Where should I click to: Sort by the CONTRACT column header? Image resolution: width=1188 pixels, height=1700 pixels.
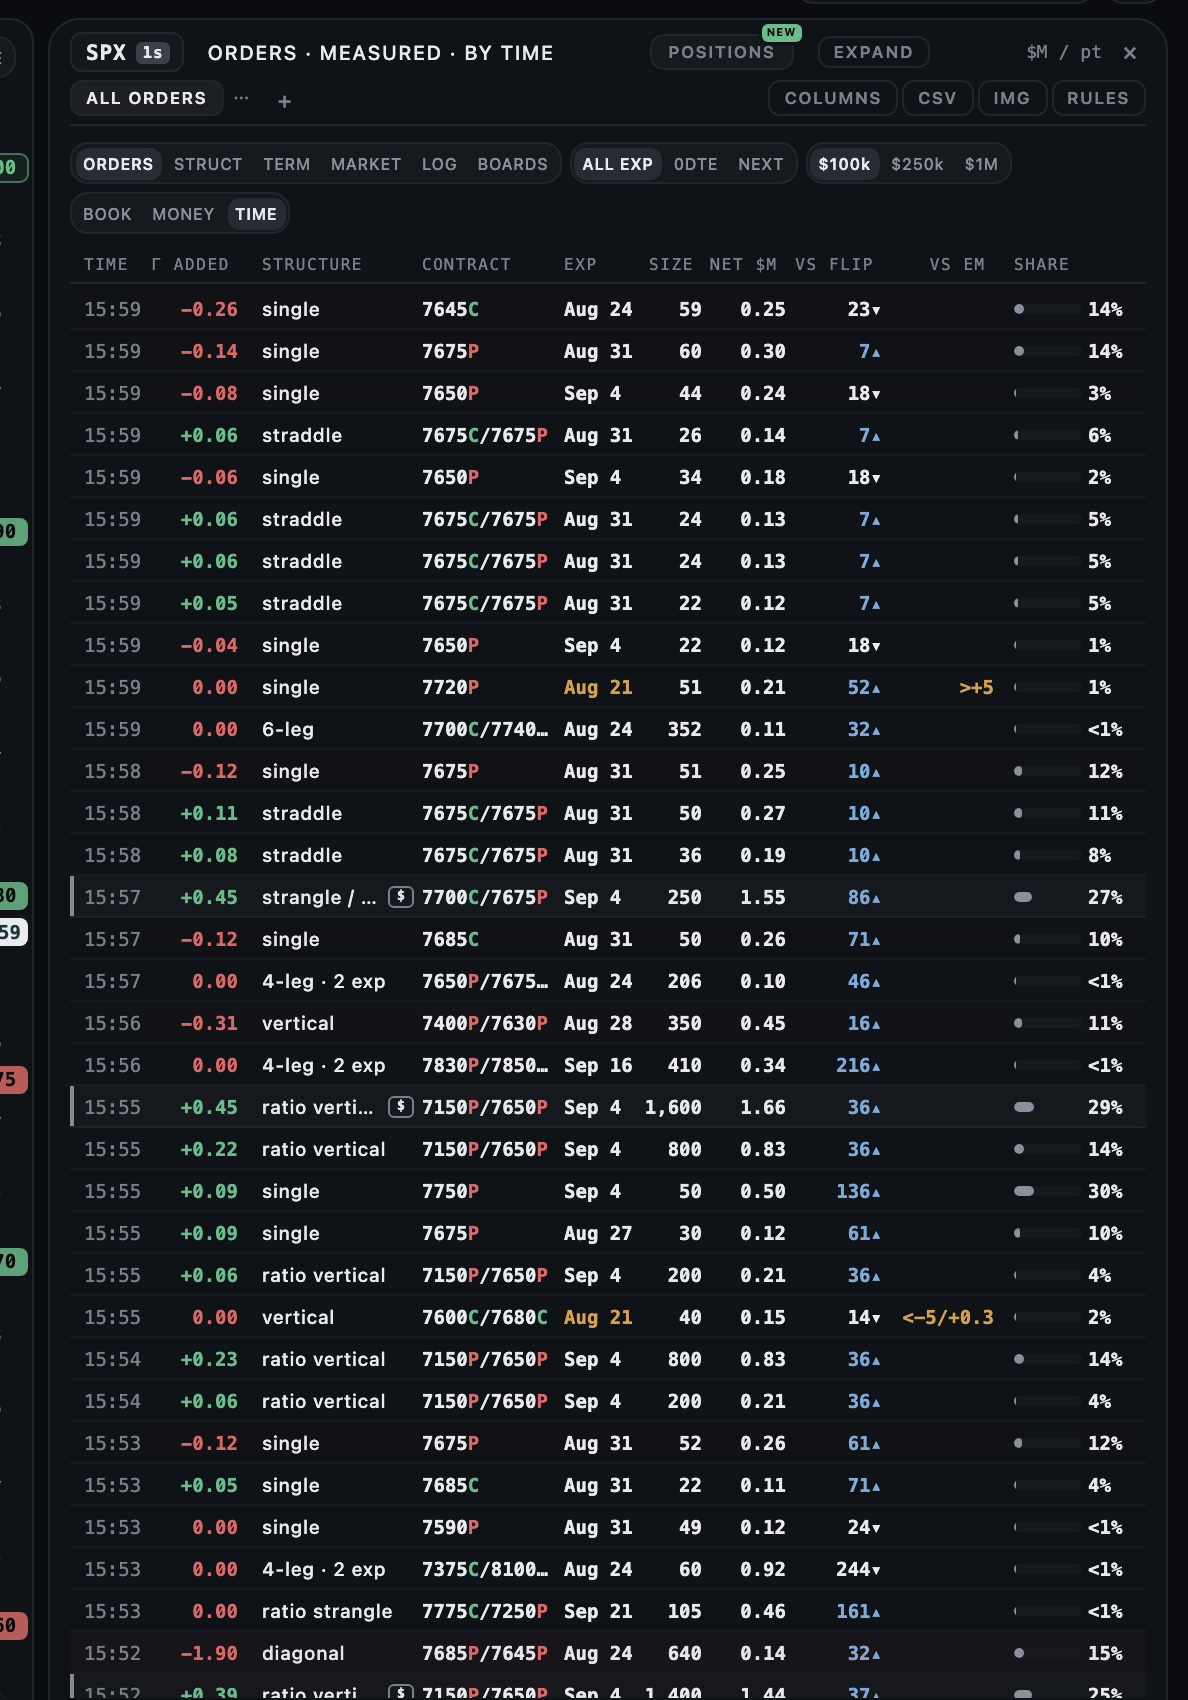[466, 264]
